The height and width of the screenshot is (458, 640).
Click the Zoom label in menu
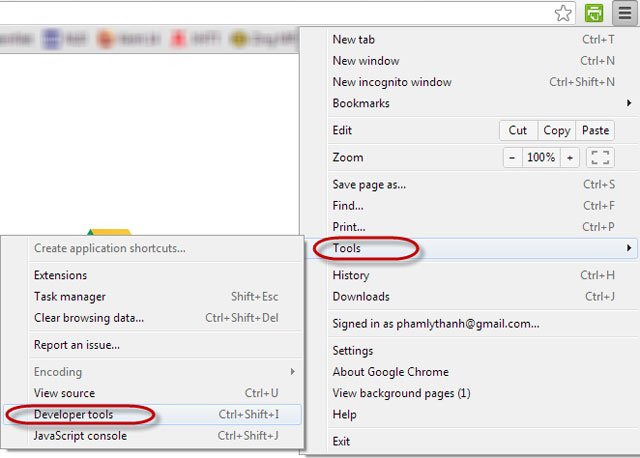click(x=348, y=157)
